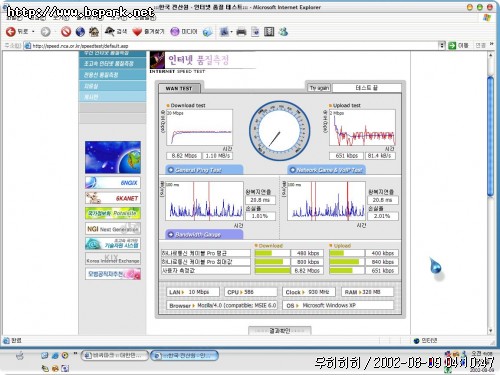Select the 초고속 인터넷 품질측정 sidebar item
500x375 pixels.
112,63
